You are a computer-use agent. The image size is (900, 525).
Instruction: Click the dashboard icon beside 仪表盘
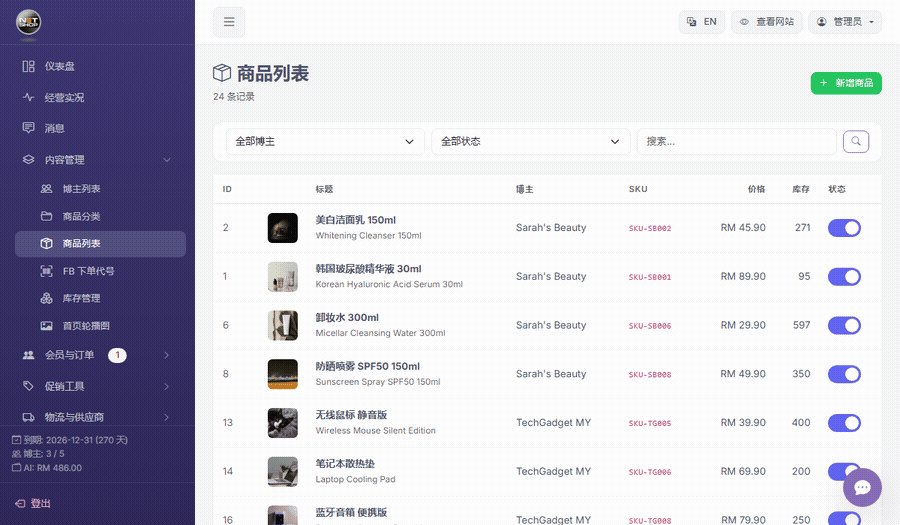28,67
